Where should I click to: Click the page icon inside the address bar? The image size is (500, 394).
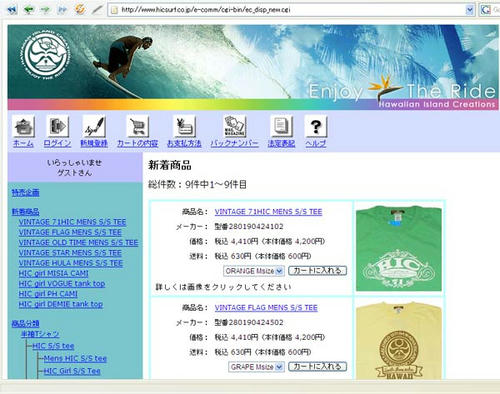tap(114, 10)
